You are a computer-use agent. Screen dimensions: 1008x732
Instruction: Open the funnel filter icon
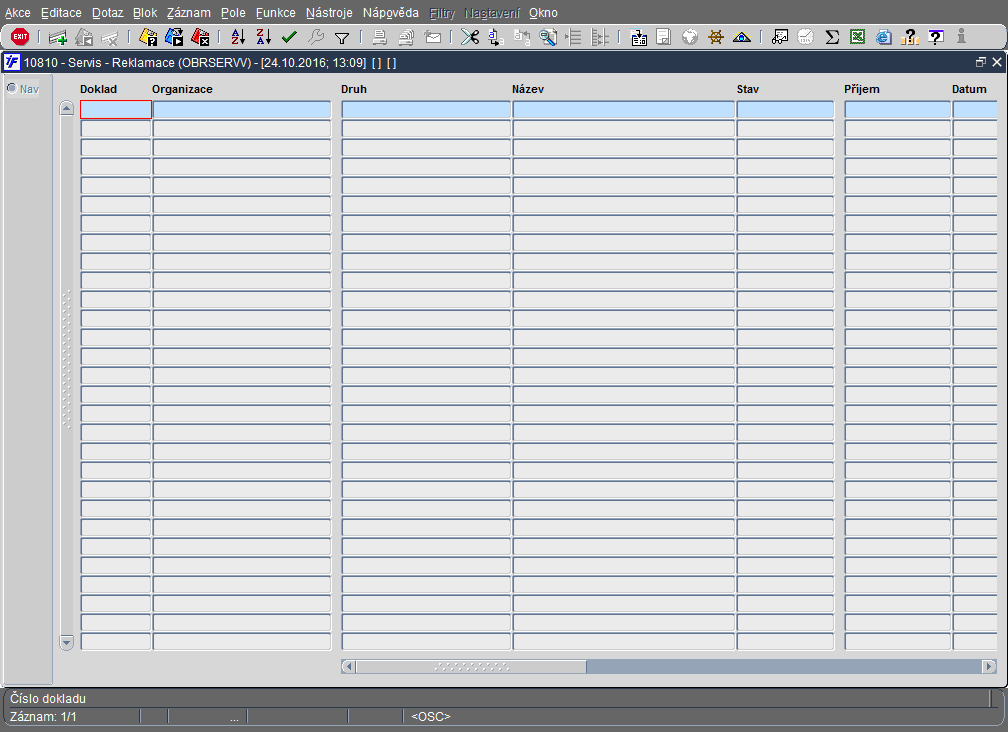pyautogui.click(x=342, y=38)
